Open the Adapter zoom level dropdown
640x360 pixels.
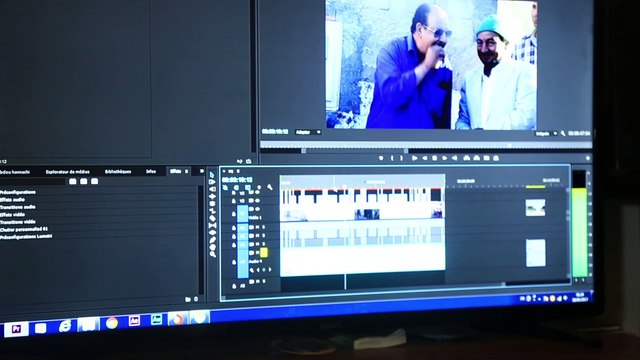307,132
